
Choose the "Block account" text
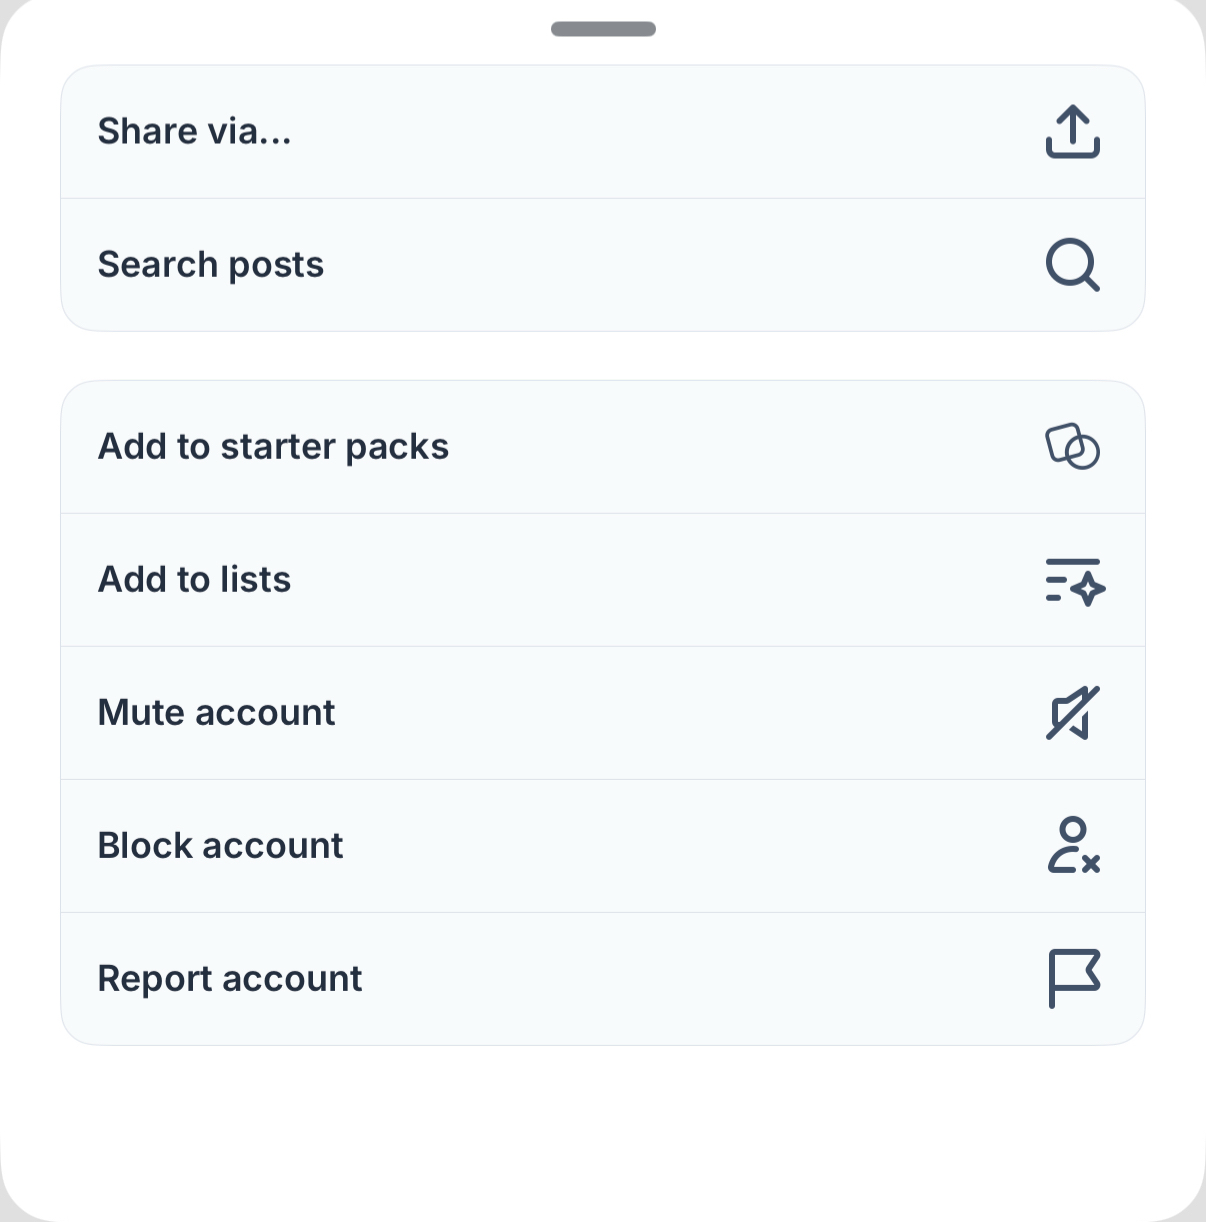coord(220,846)
